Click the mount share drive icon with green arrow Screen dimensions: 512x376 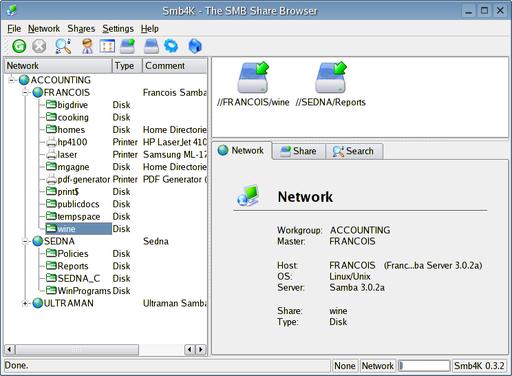point(128,46)
